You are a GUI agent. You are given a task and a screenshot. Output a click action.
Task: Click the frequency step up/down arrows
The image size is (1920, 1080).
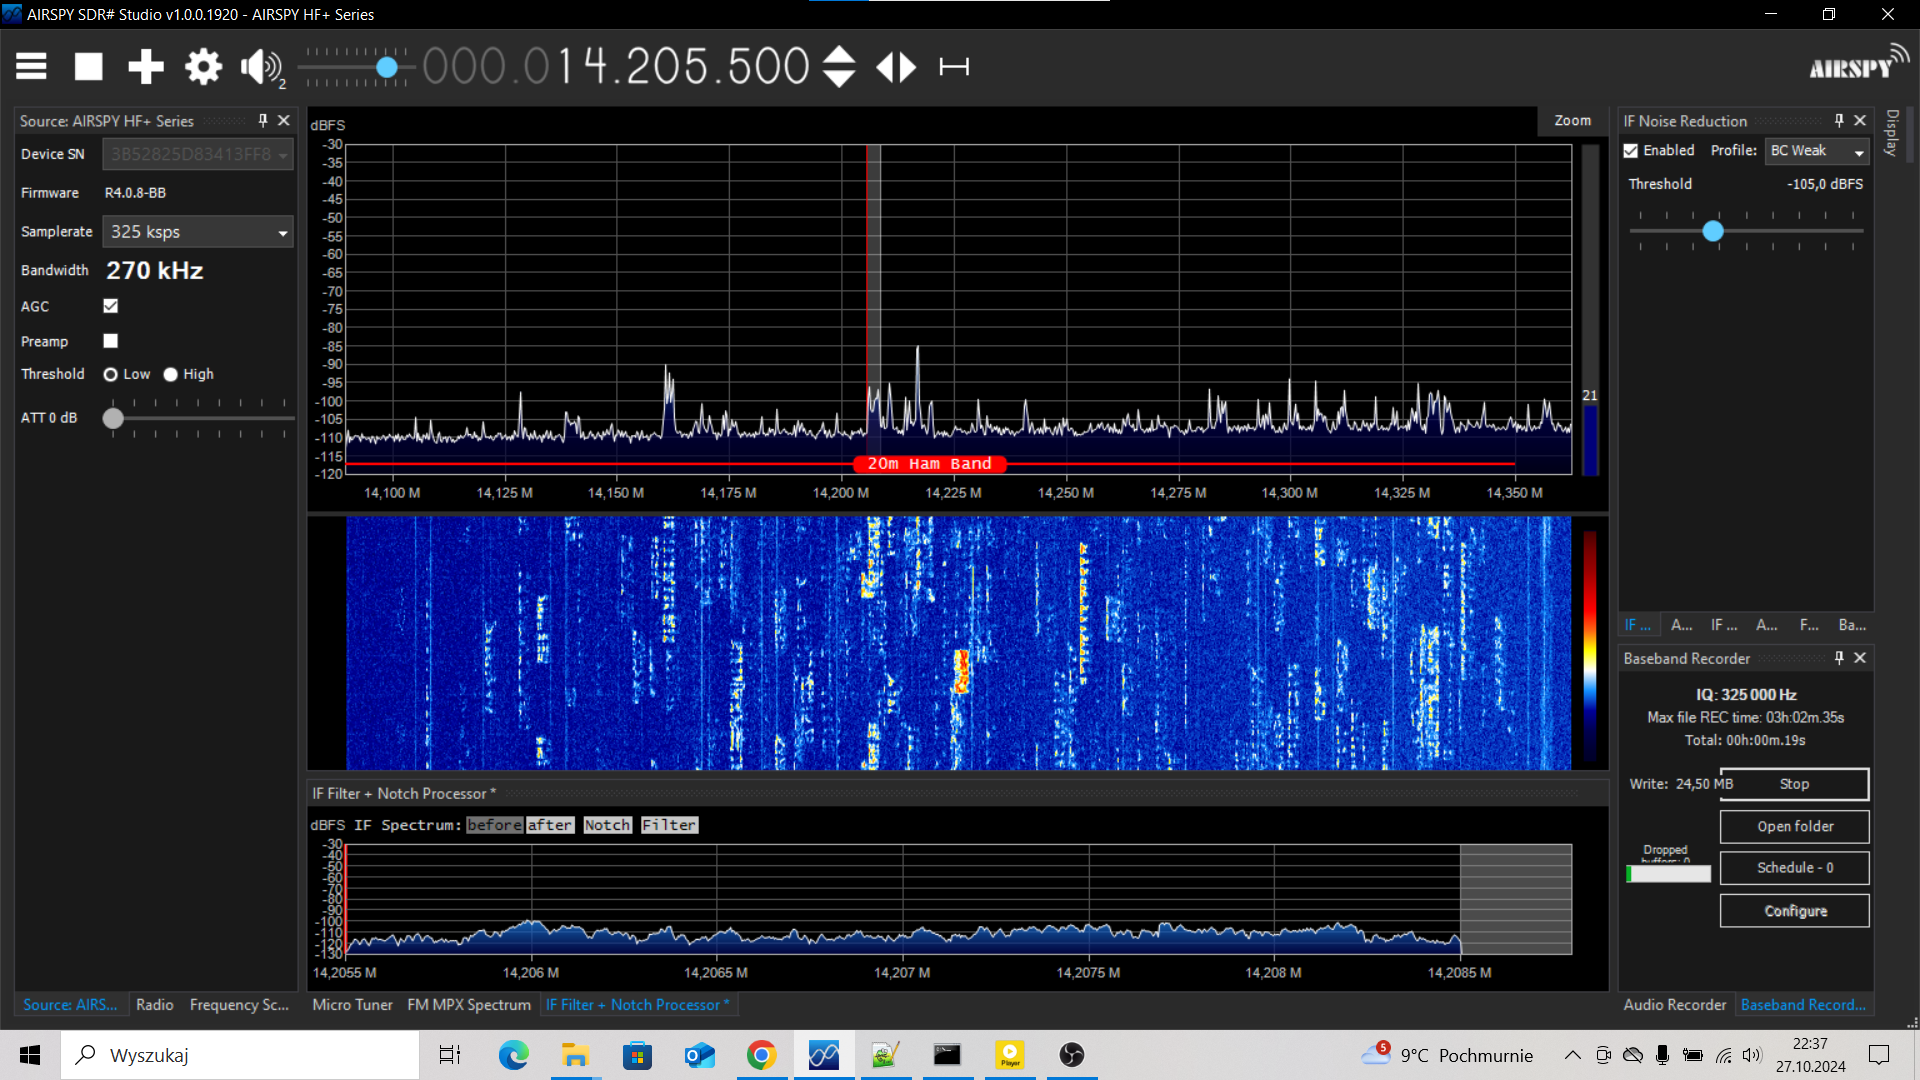[x=839, y=67]
